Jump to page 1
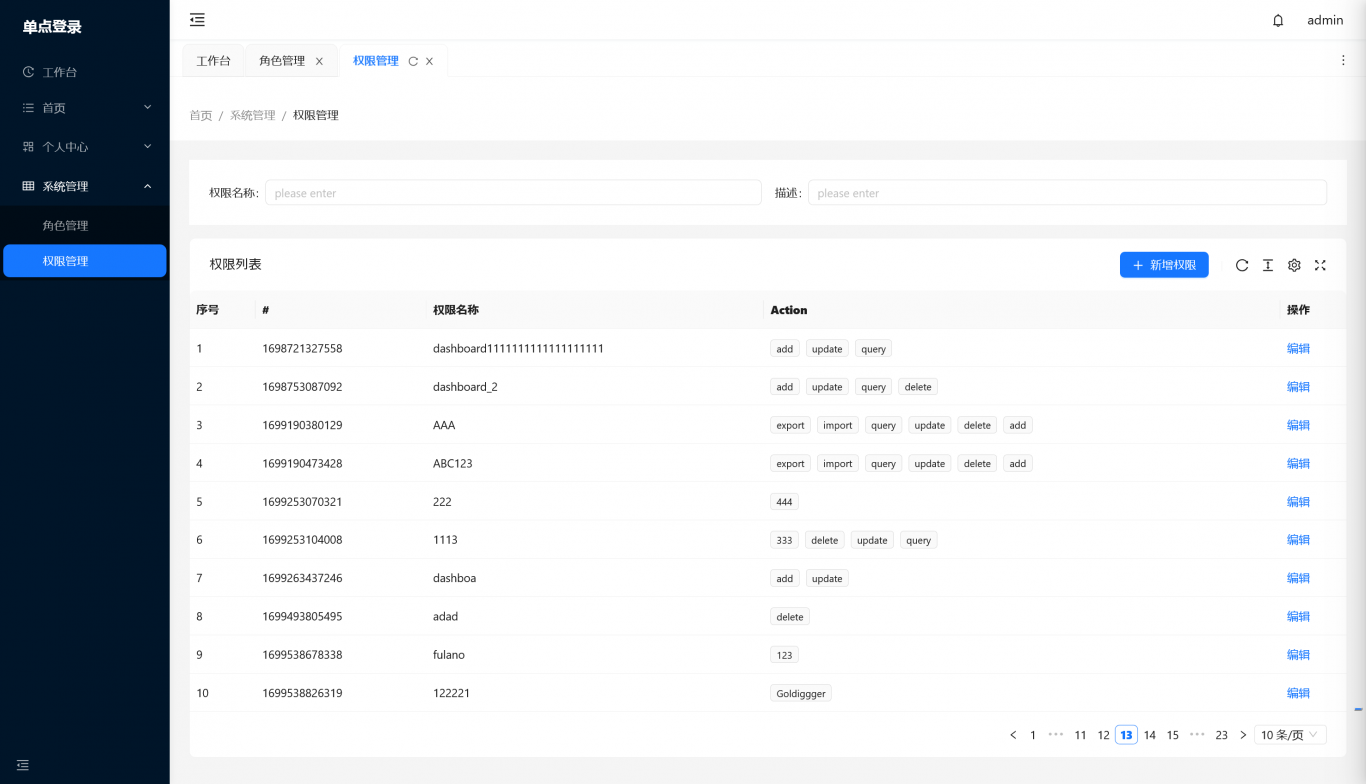This screenshot has width=1366, height=784. (x=1033, y=735)
